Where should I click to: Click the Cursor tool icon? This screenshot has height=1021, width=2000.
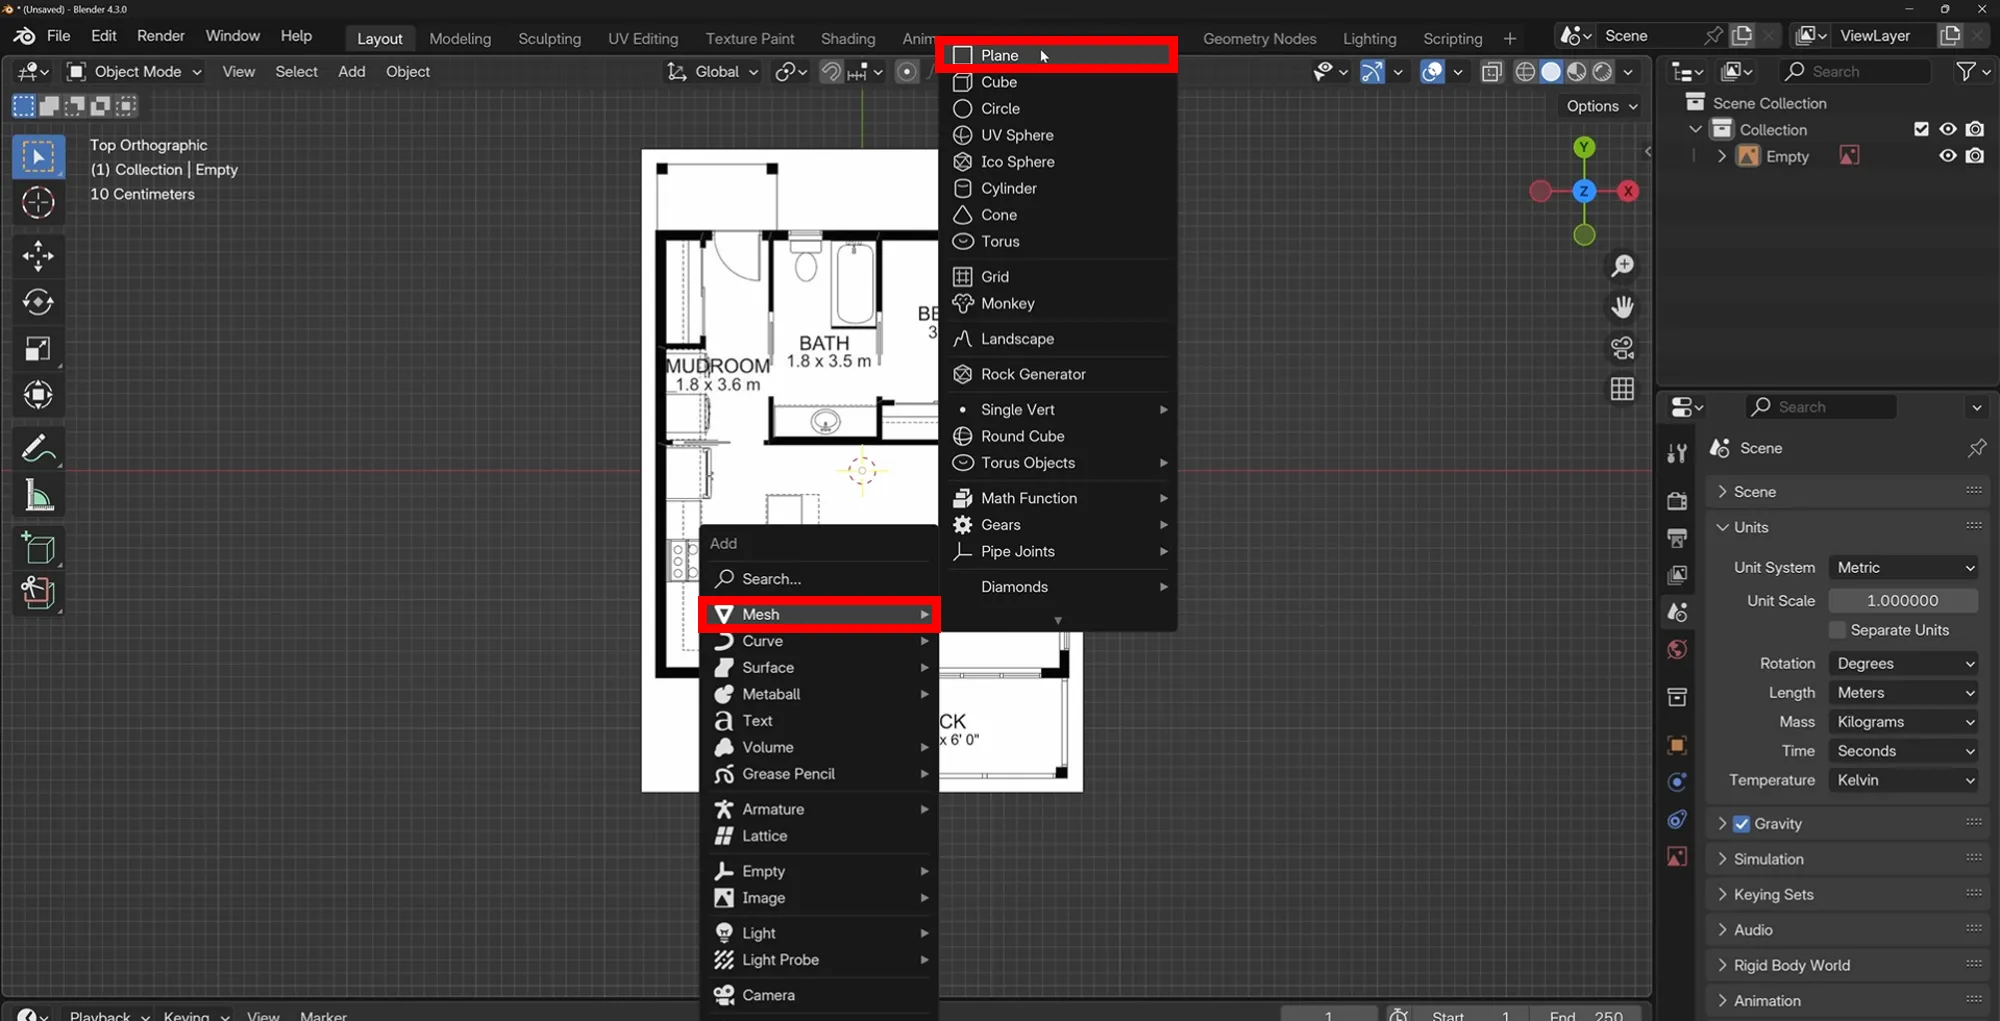click(x=38, y=203)
